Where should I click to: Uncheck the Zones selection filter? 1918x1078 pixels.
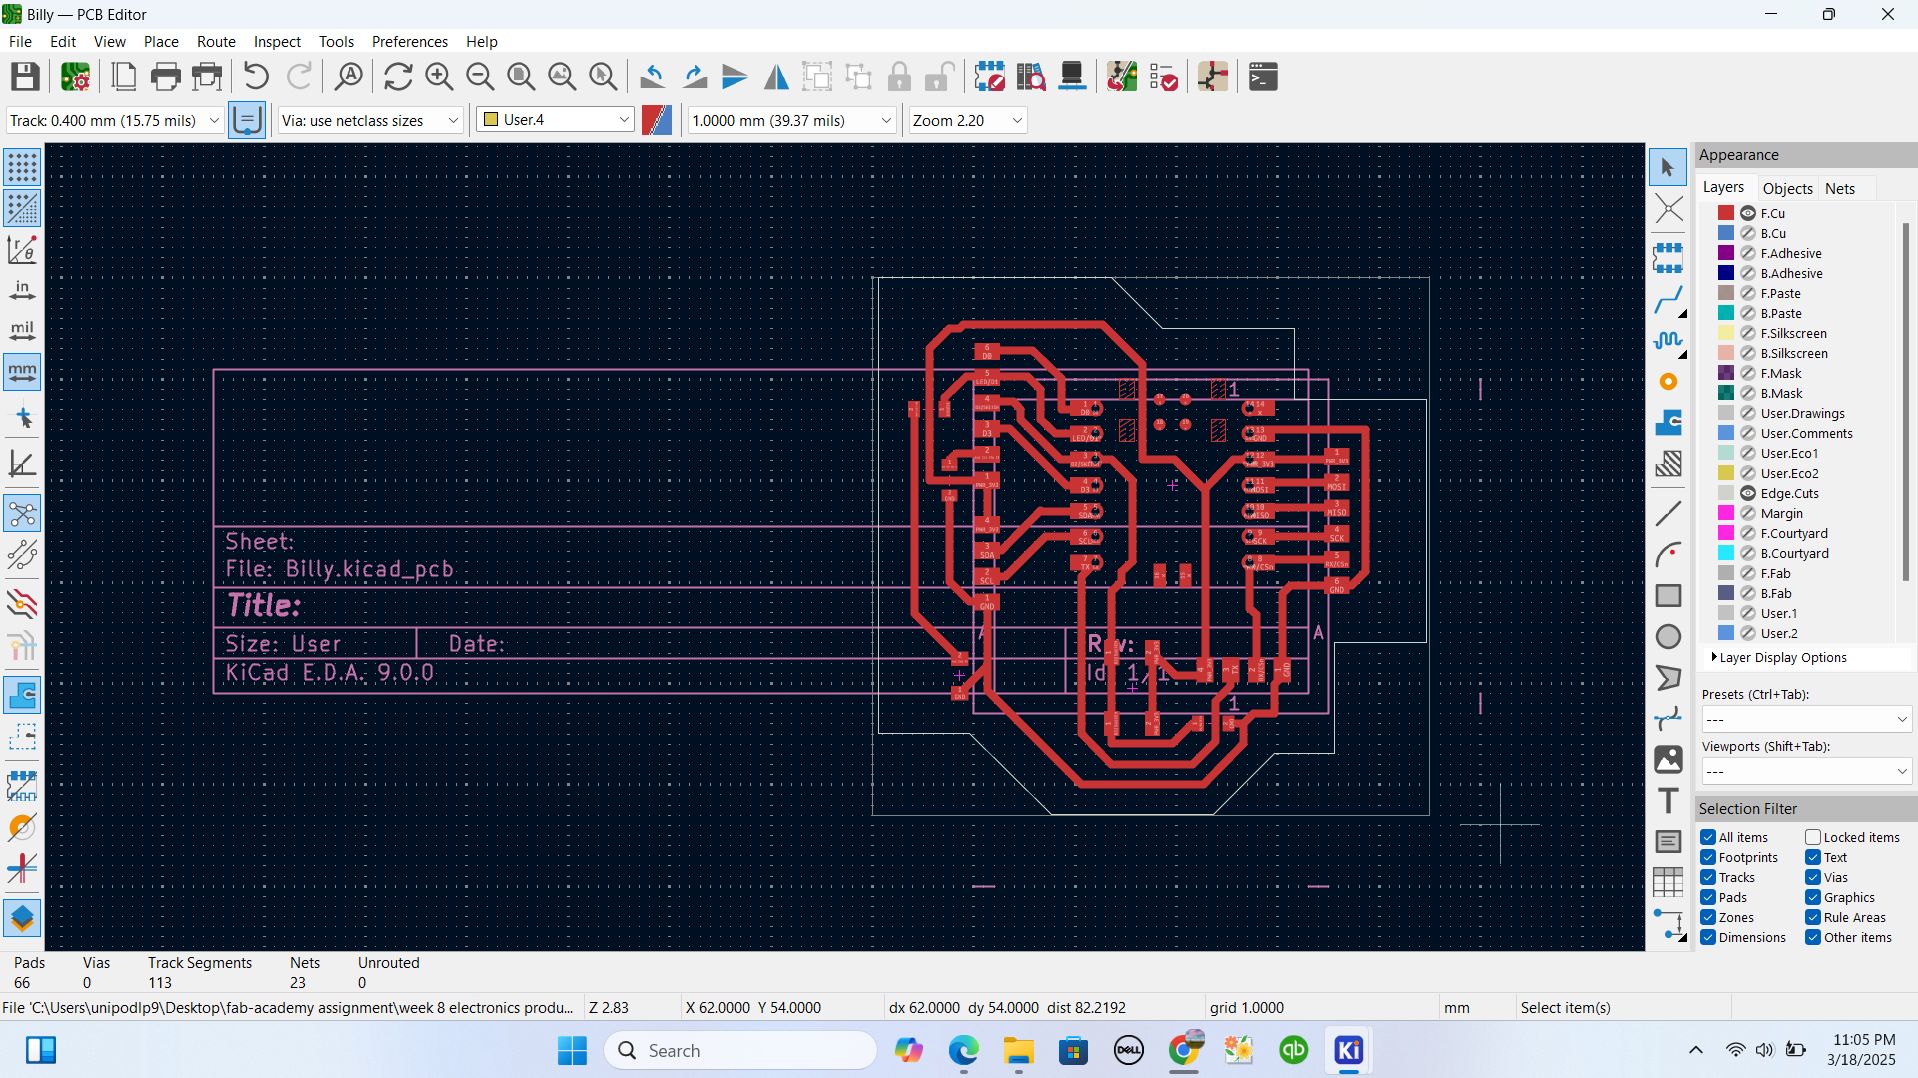pos(1708,917)
